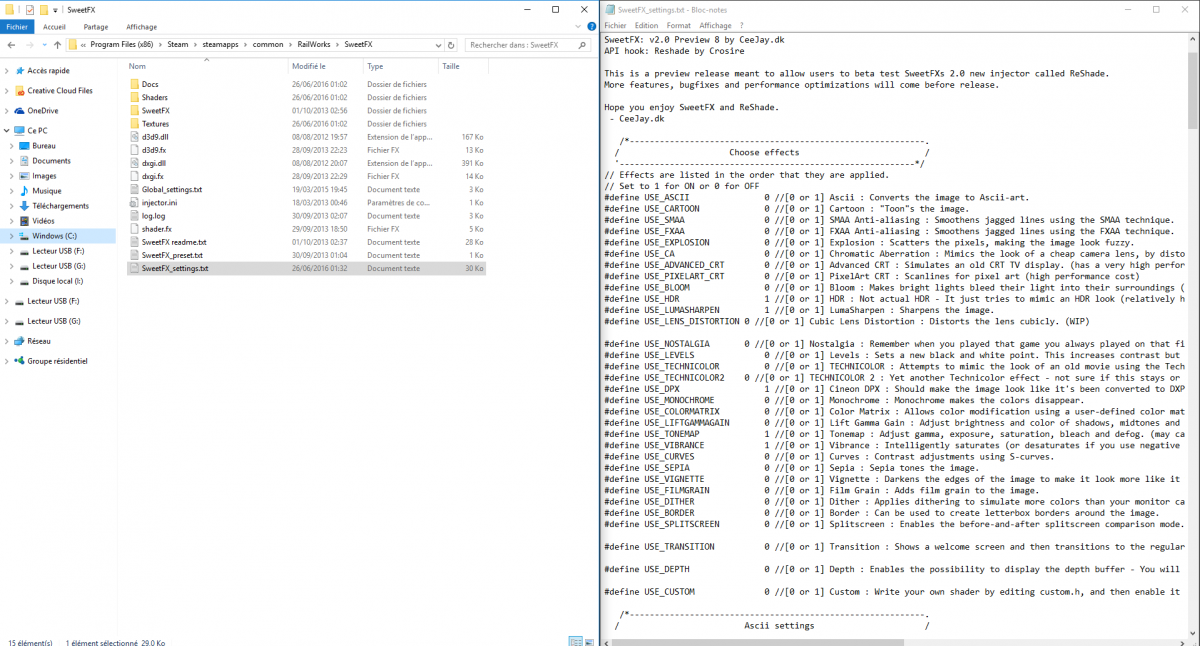The image size is (1200, 646).
Task: Collapse the Ce PC tree node
Action: [7, 130]
